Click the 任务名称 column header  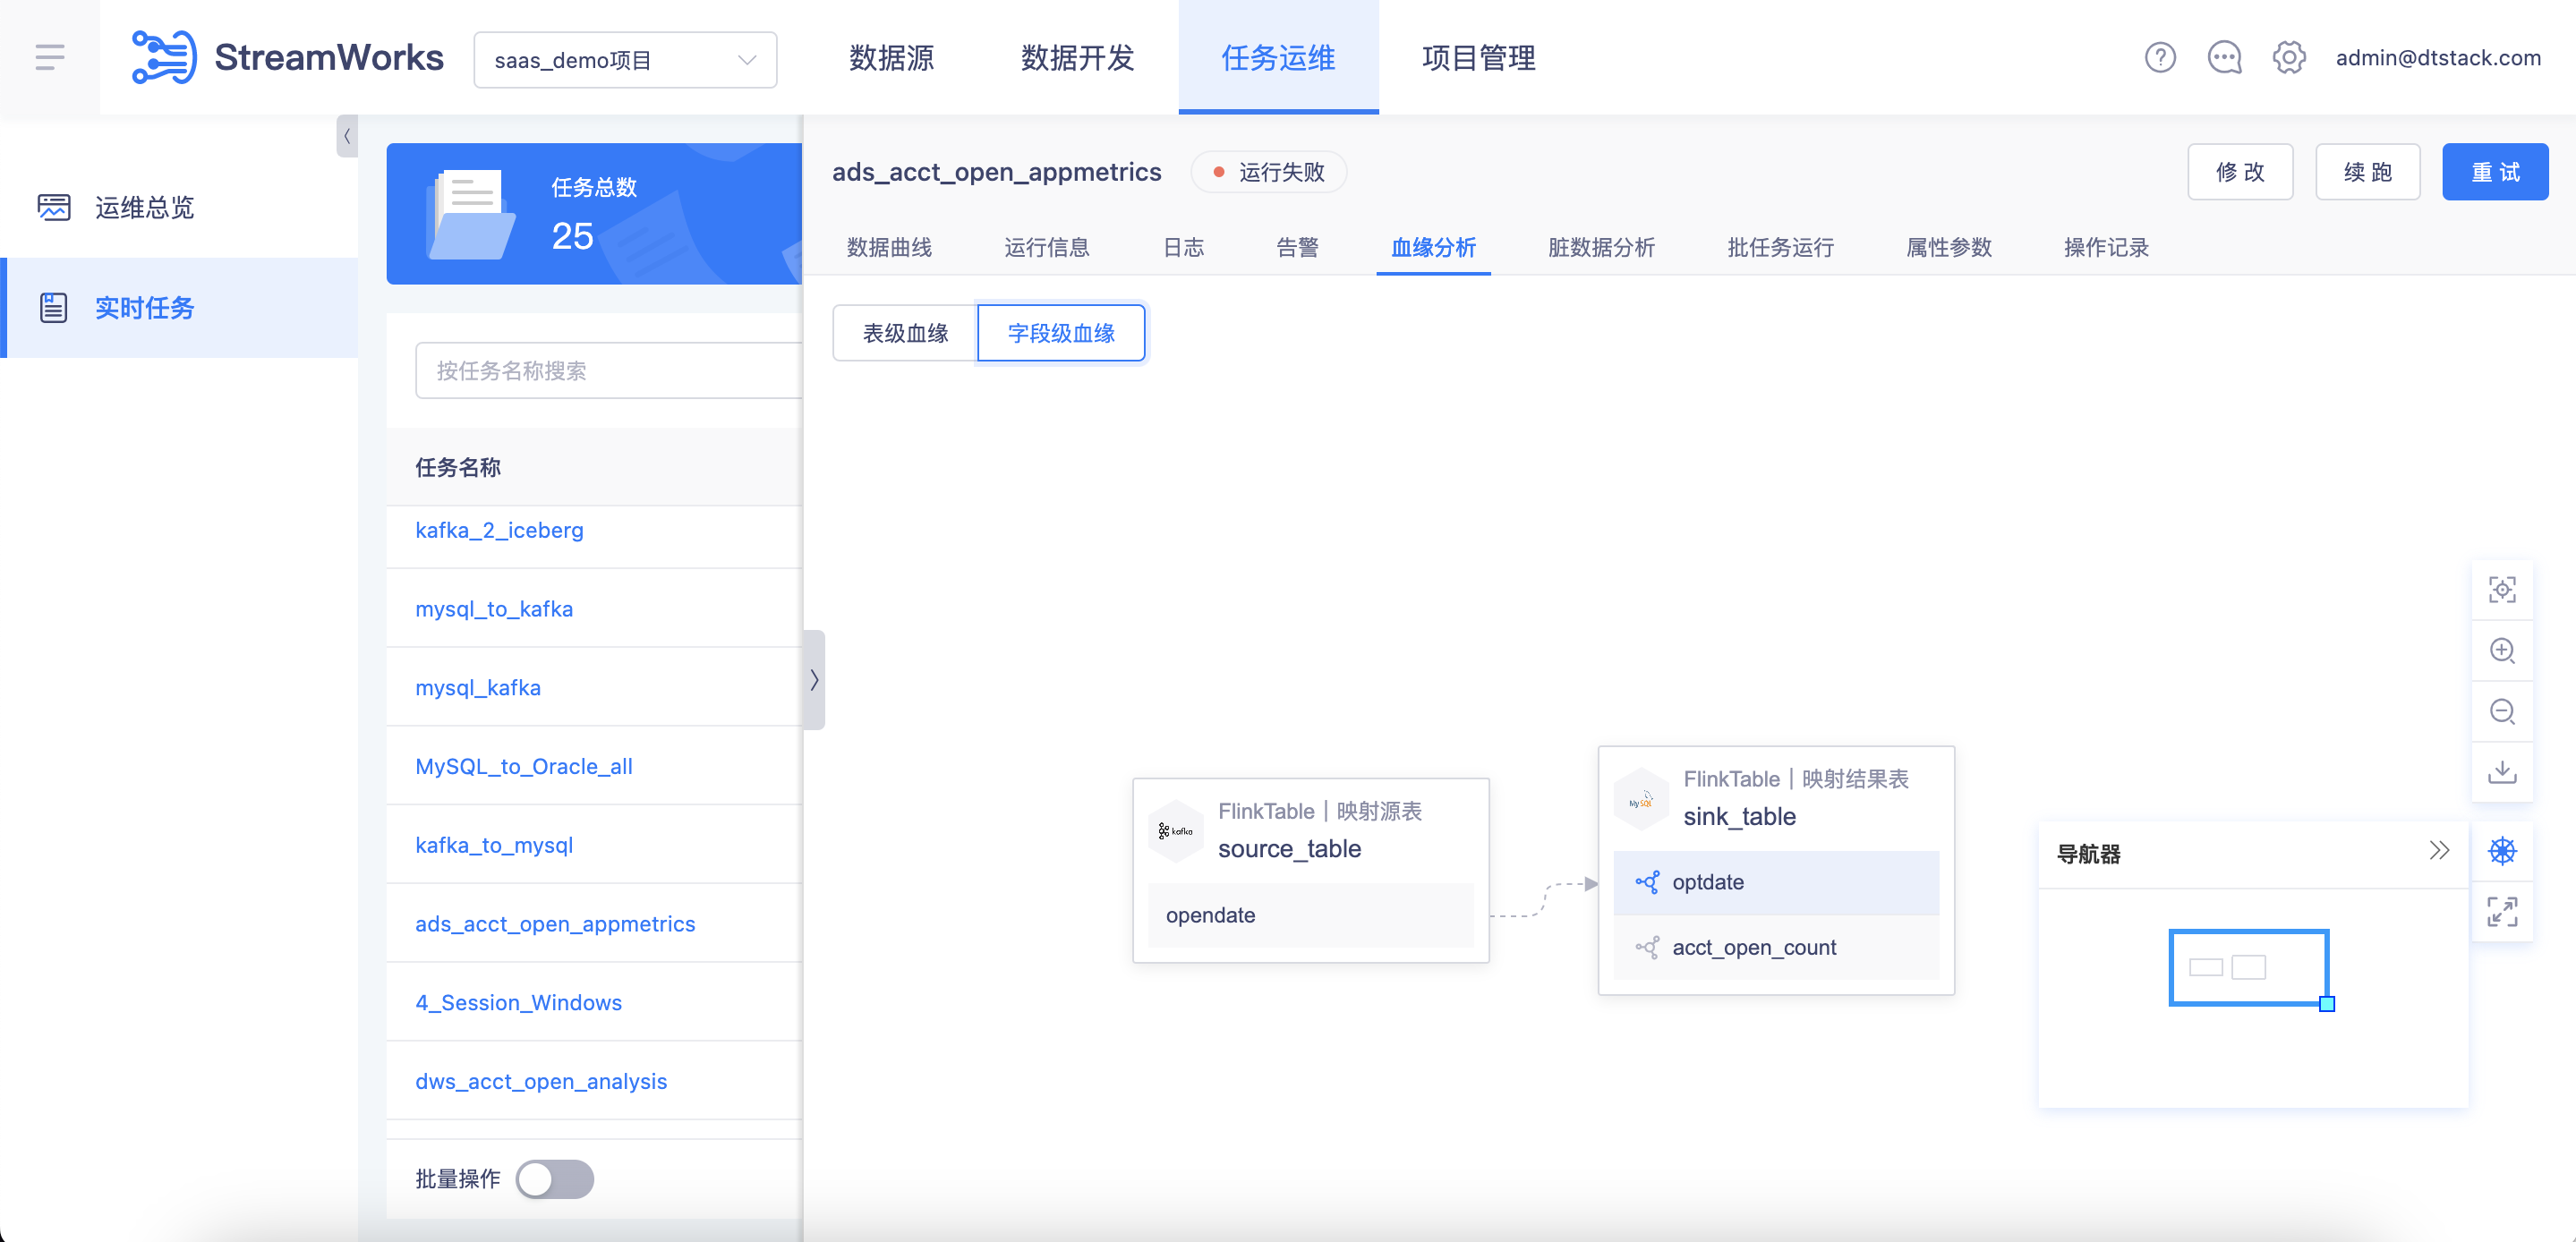click(458, 467)
